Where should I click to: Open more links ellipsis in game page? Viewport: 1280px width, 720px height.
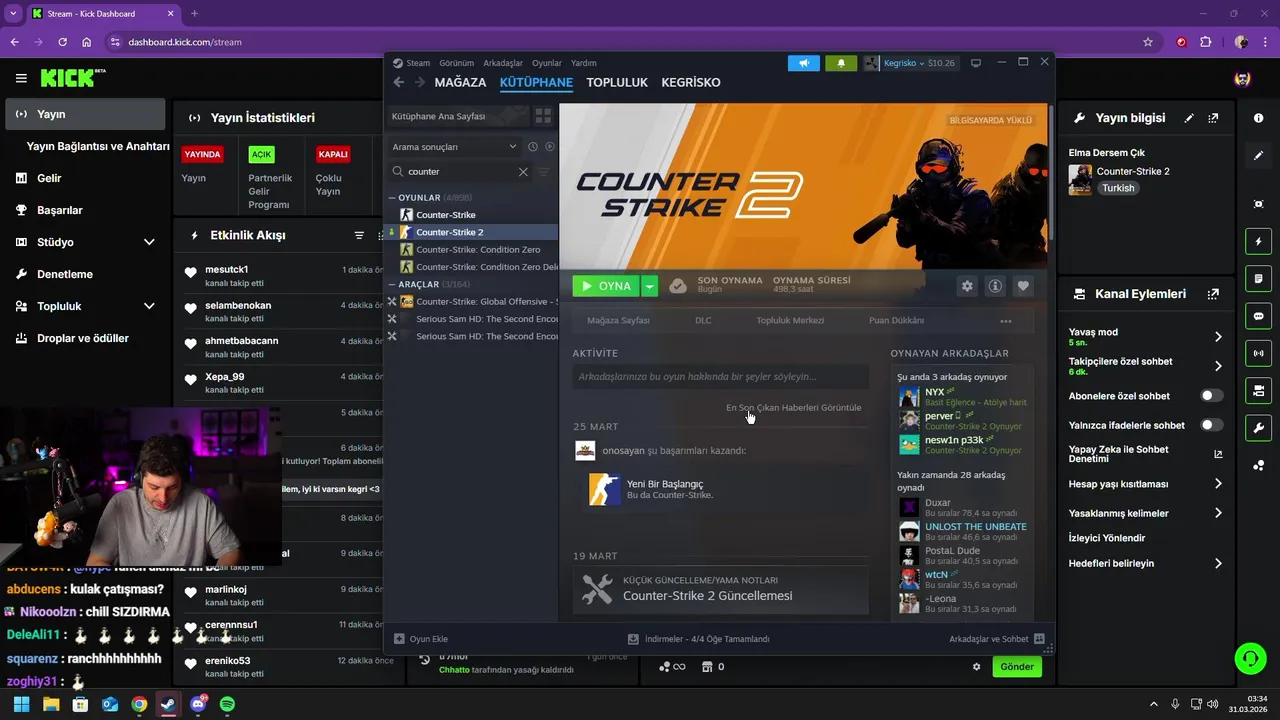(1006, 321)
